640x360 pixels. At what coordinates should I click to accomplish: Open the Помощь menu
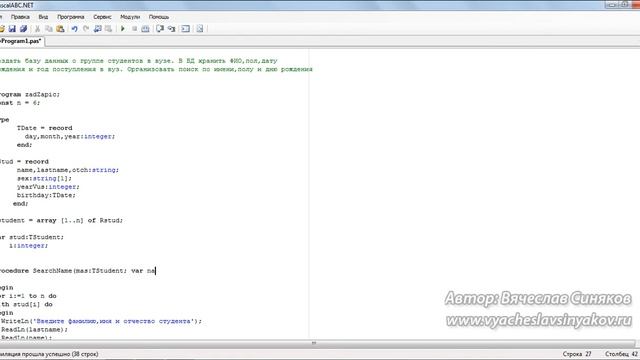(159, 17)
